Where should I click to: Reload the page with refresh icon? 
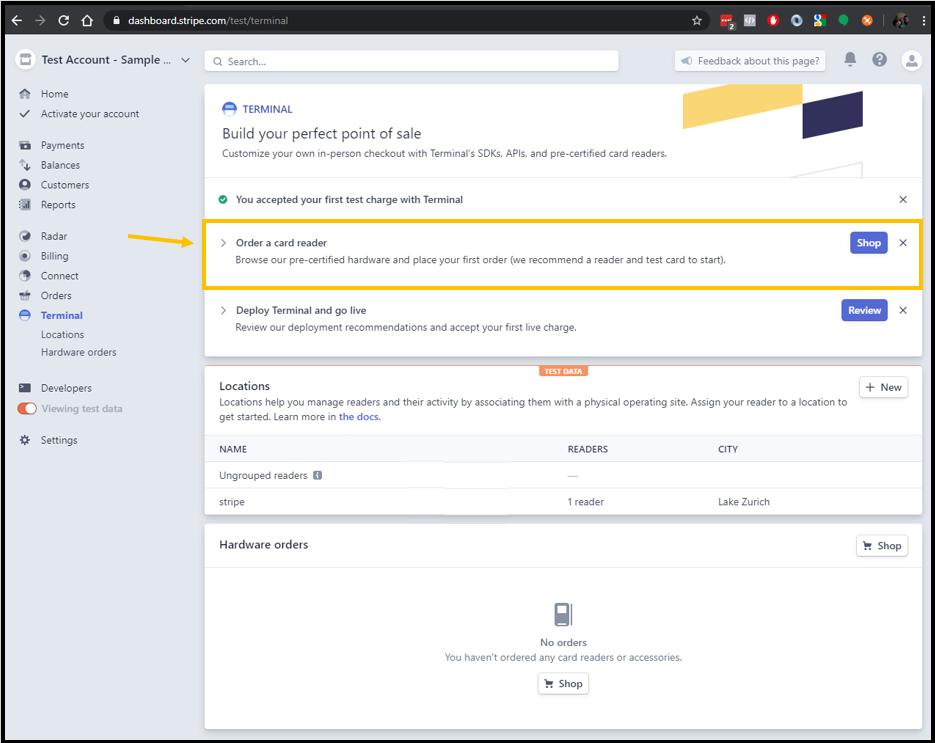(63, 20)
